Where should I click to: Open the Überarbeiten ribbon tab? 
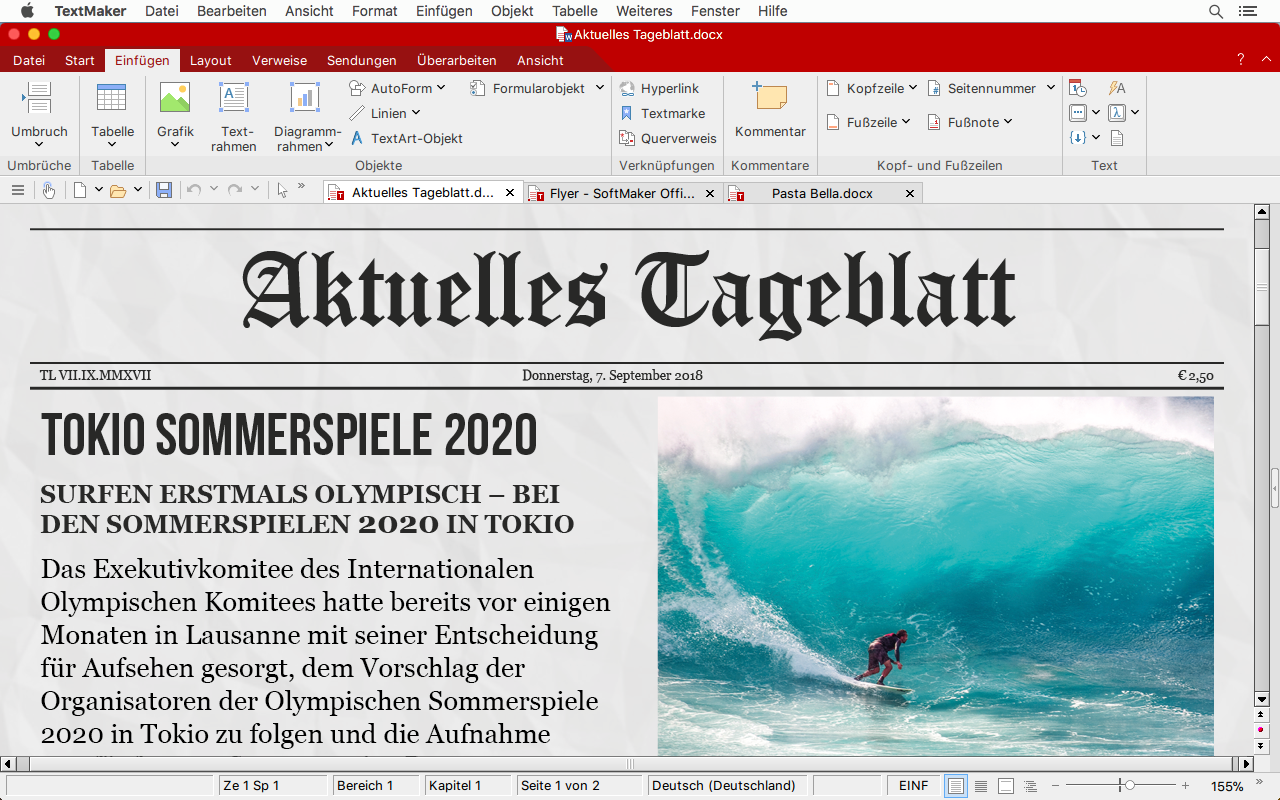click(x=457, y=60)
